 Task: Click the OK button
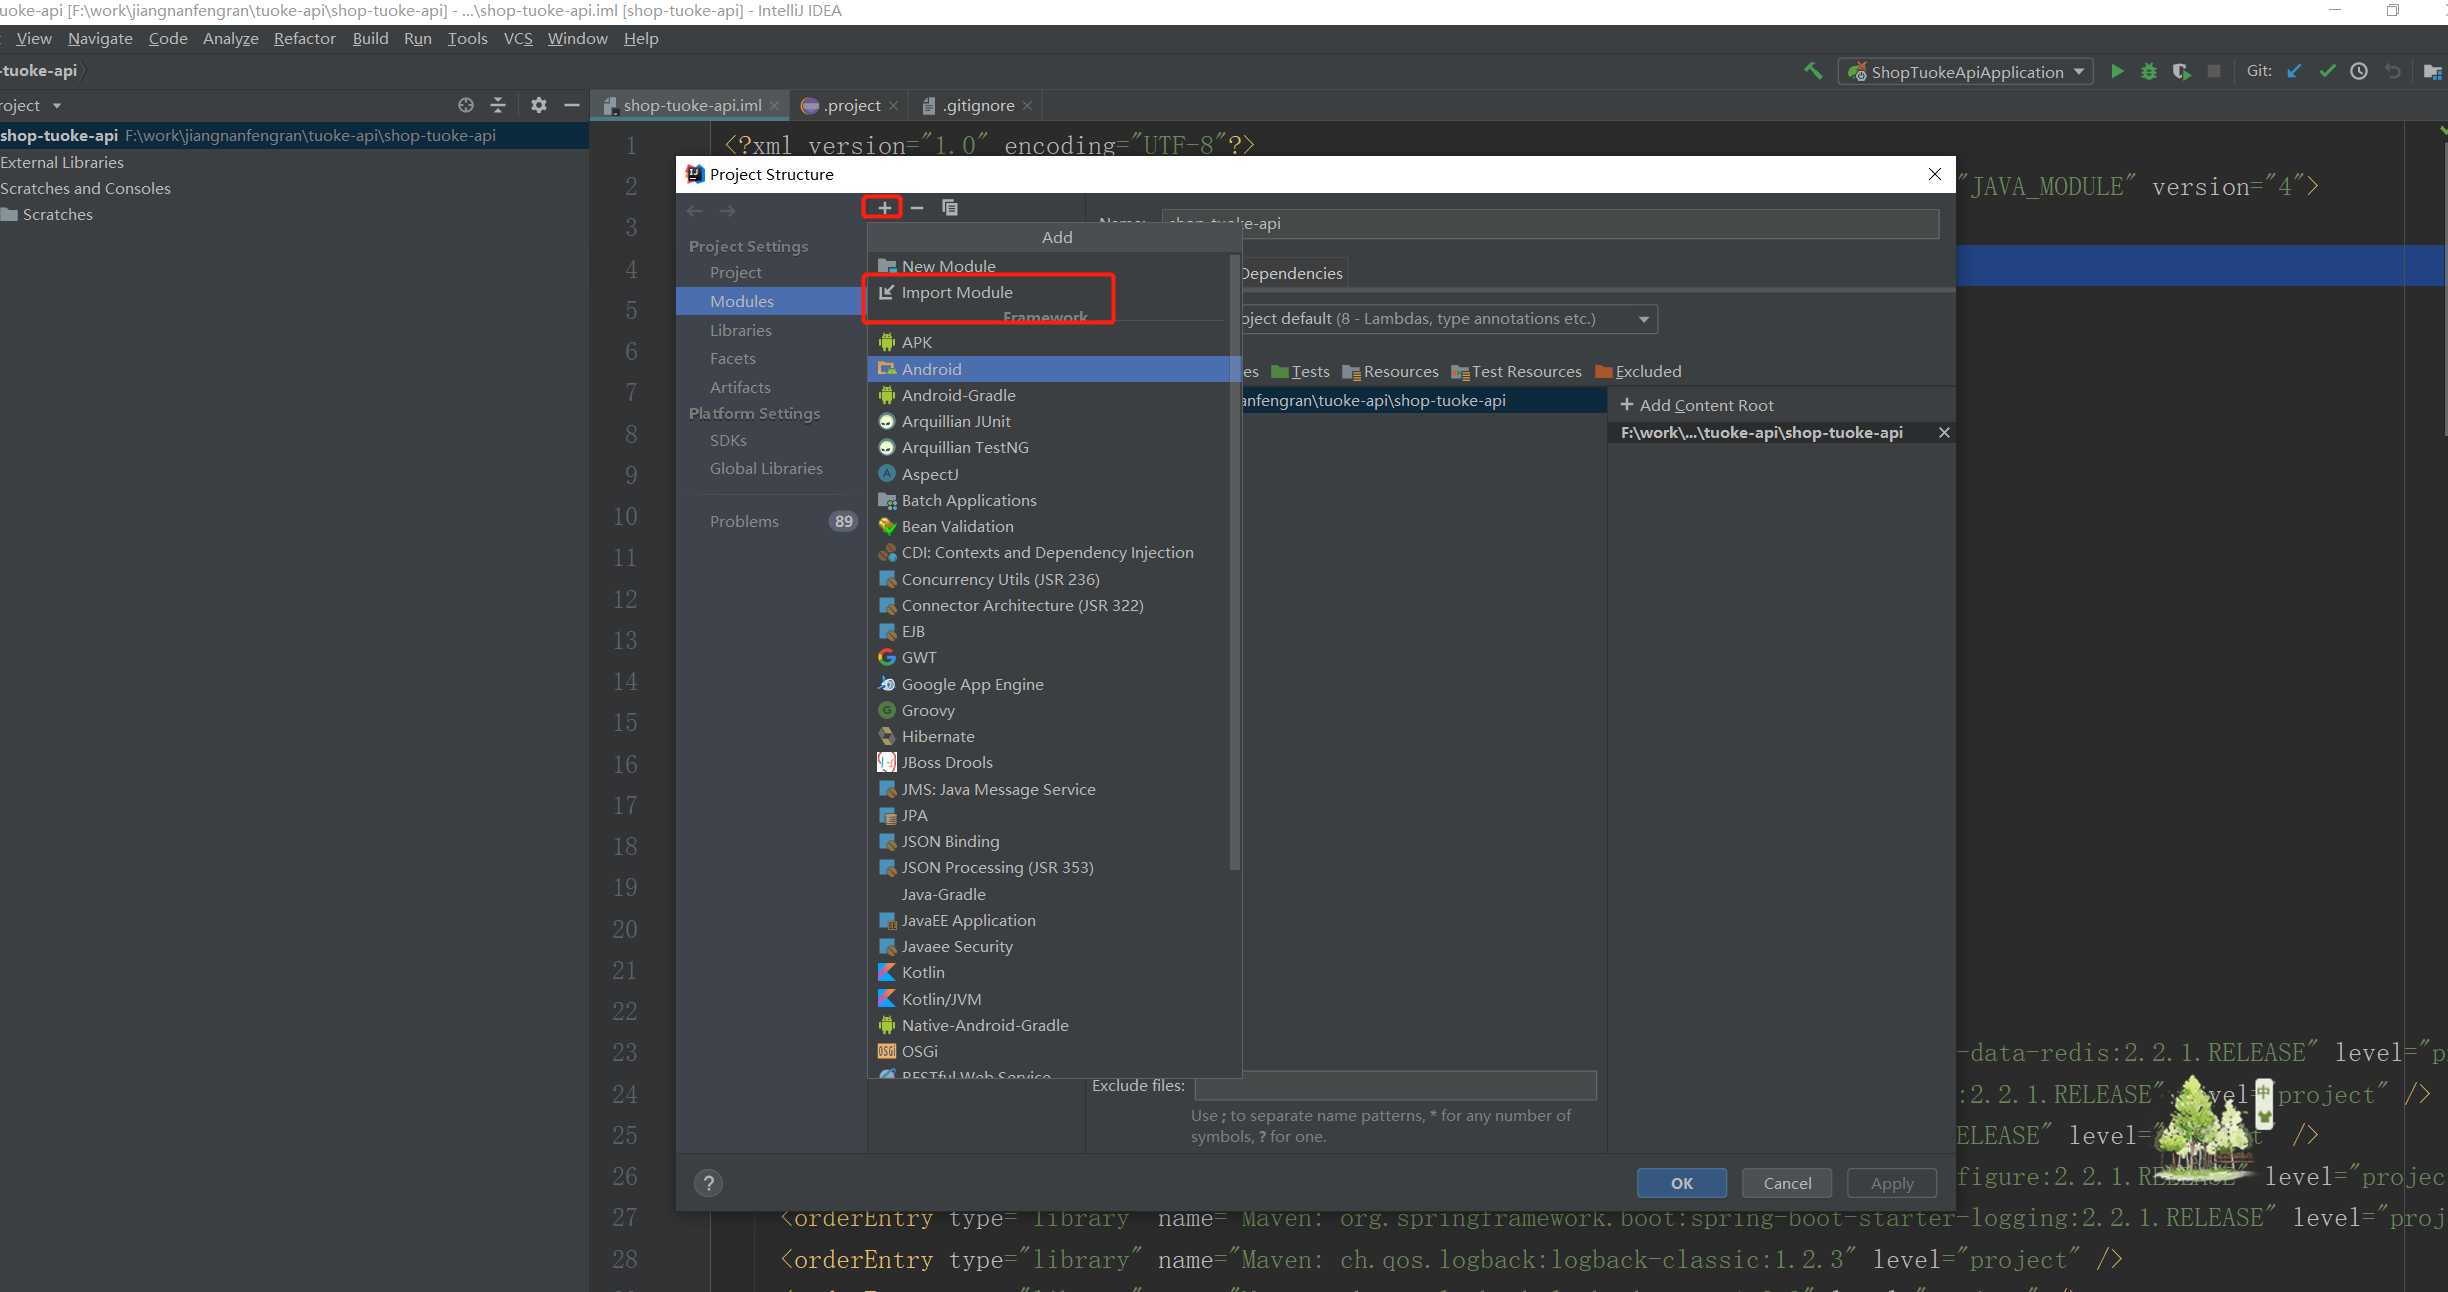pyautogui.click(x=1682, y=1183)
